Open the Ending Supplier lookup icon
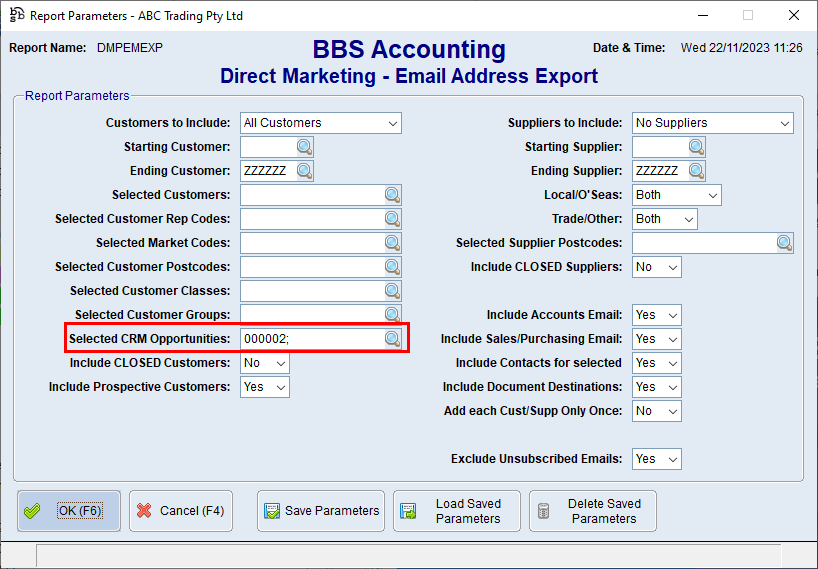 (696, 171)
